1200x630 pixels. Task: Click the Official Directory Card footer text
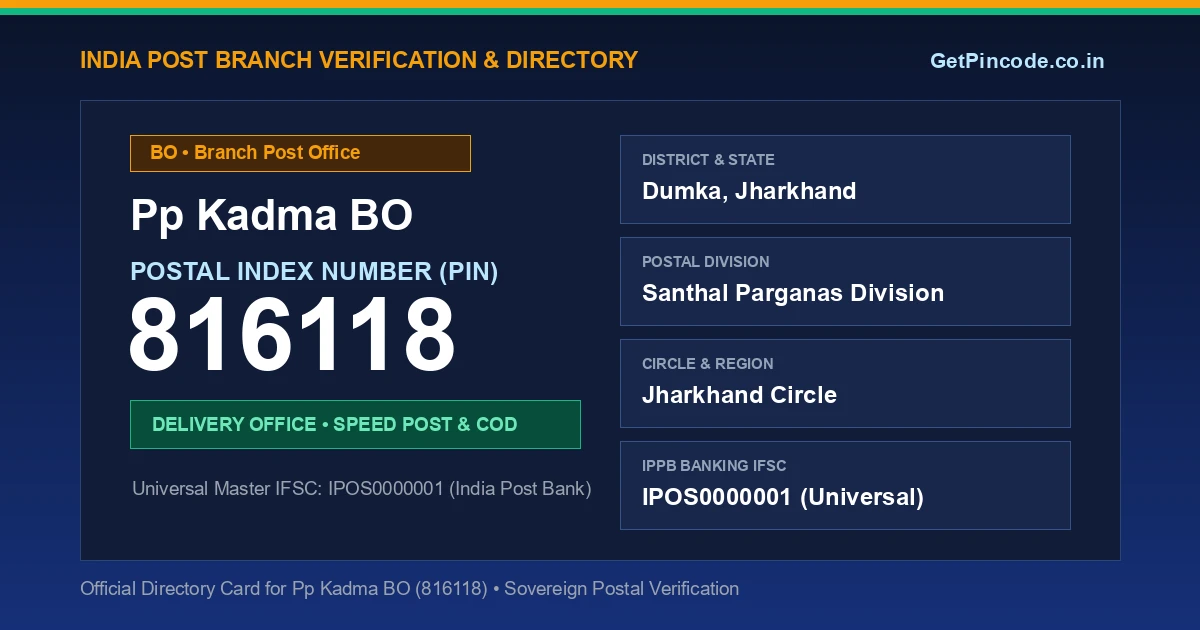410,589
